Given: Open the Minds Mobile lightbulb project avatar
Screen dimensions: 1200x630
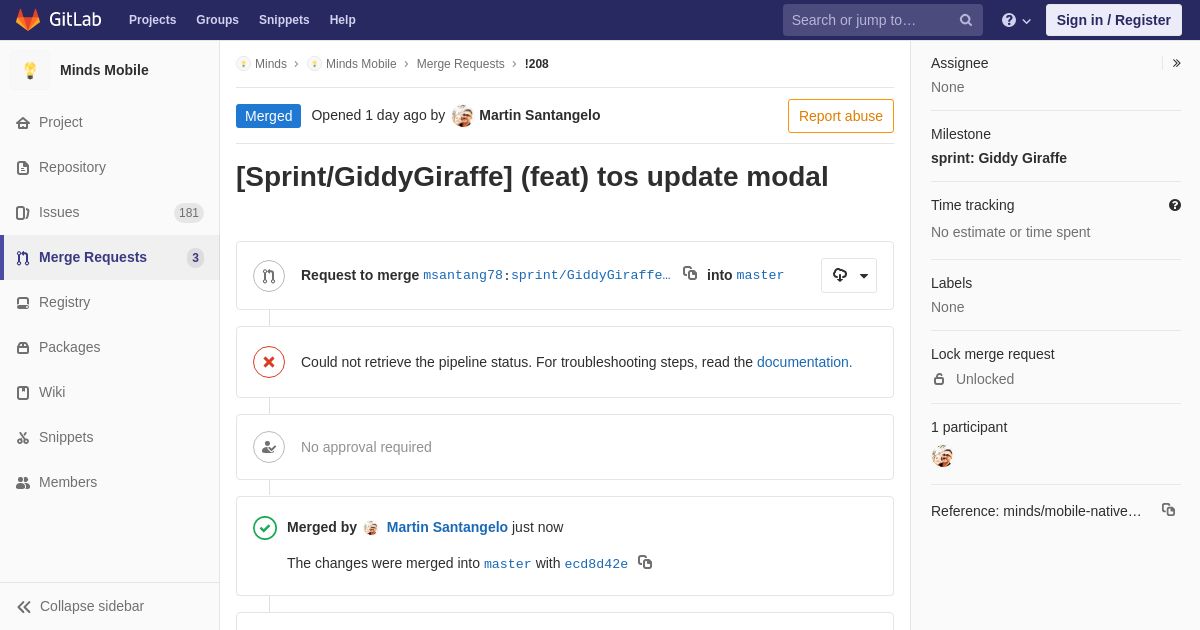Looking at the screenshot, I should point(30,70).
